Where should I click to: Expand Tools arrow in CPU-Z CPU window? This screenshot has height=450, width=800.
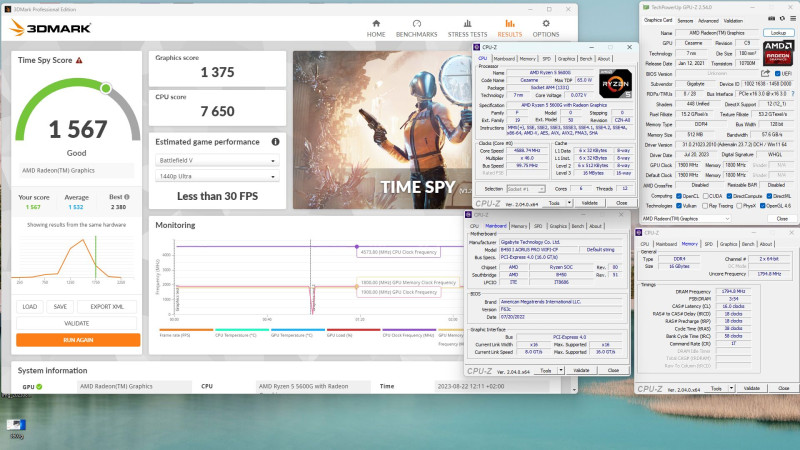(569, 203)
